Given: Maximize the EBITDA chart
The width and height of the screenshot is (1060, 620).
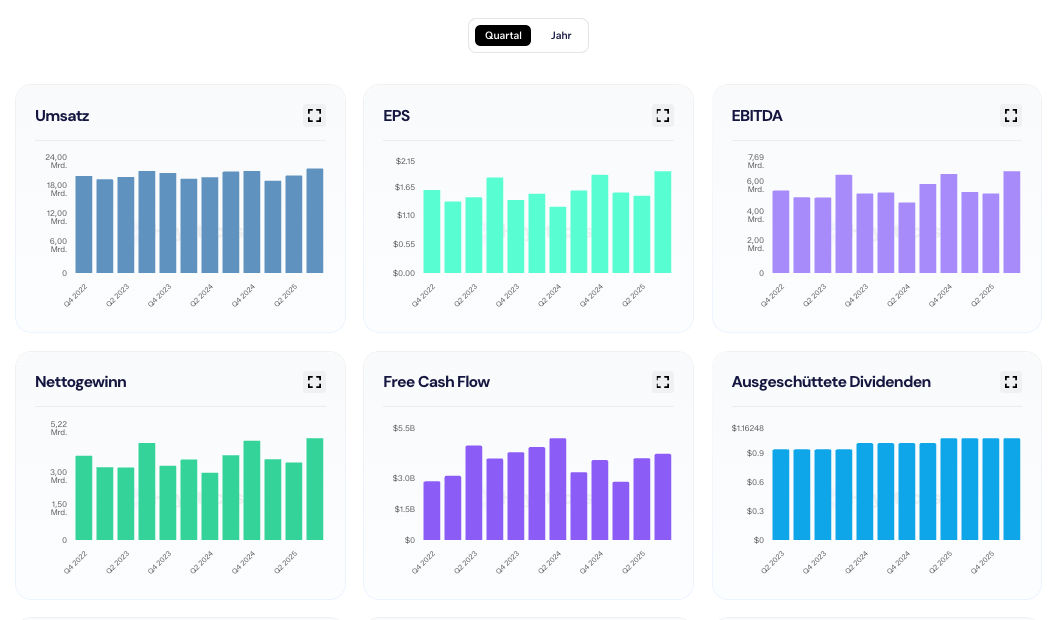Looking at the screenshot, I should tap(1011, 116).
